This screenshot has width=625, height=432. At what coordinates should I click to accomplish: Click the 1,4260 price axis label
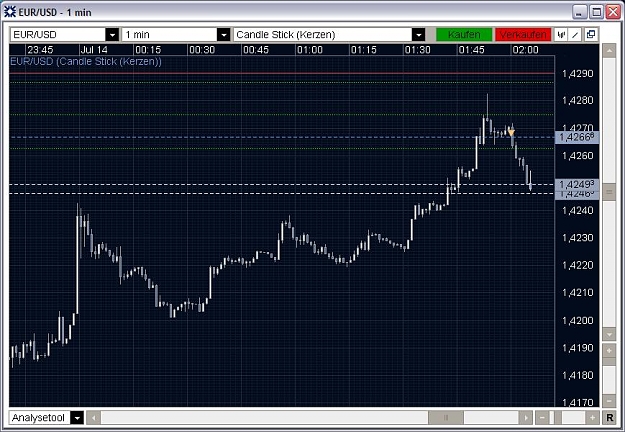[x=578, y=155]
